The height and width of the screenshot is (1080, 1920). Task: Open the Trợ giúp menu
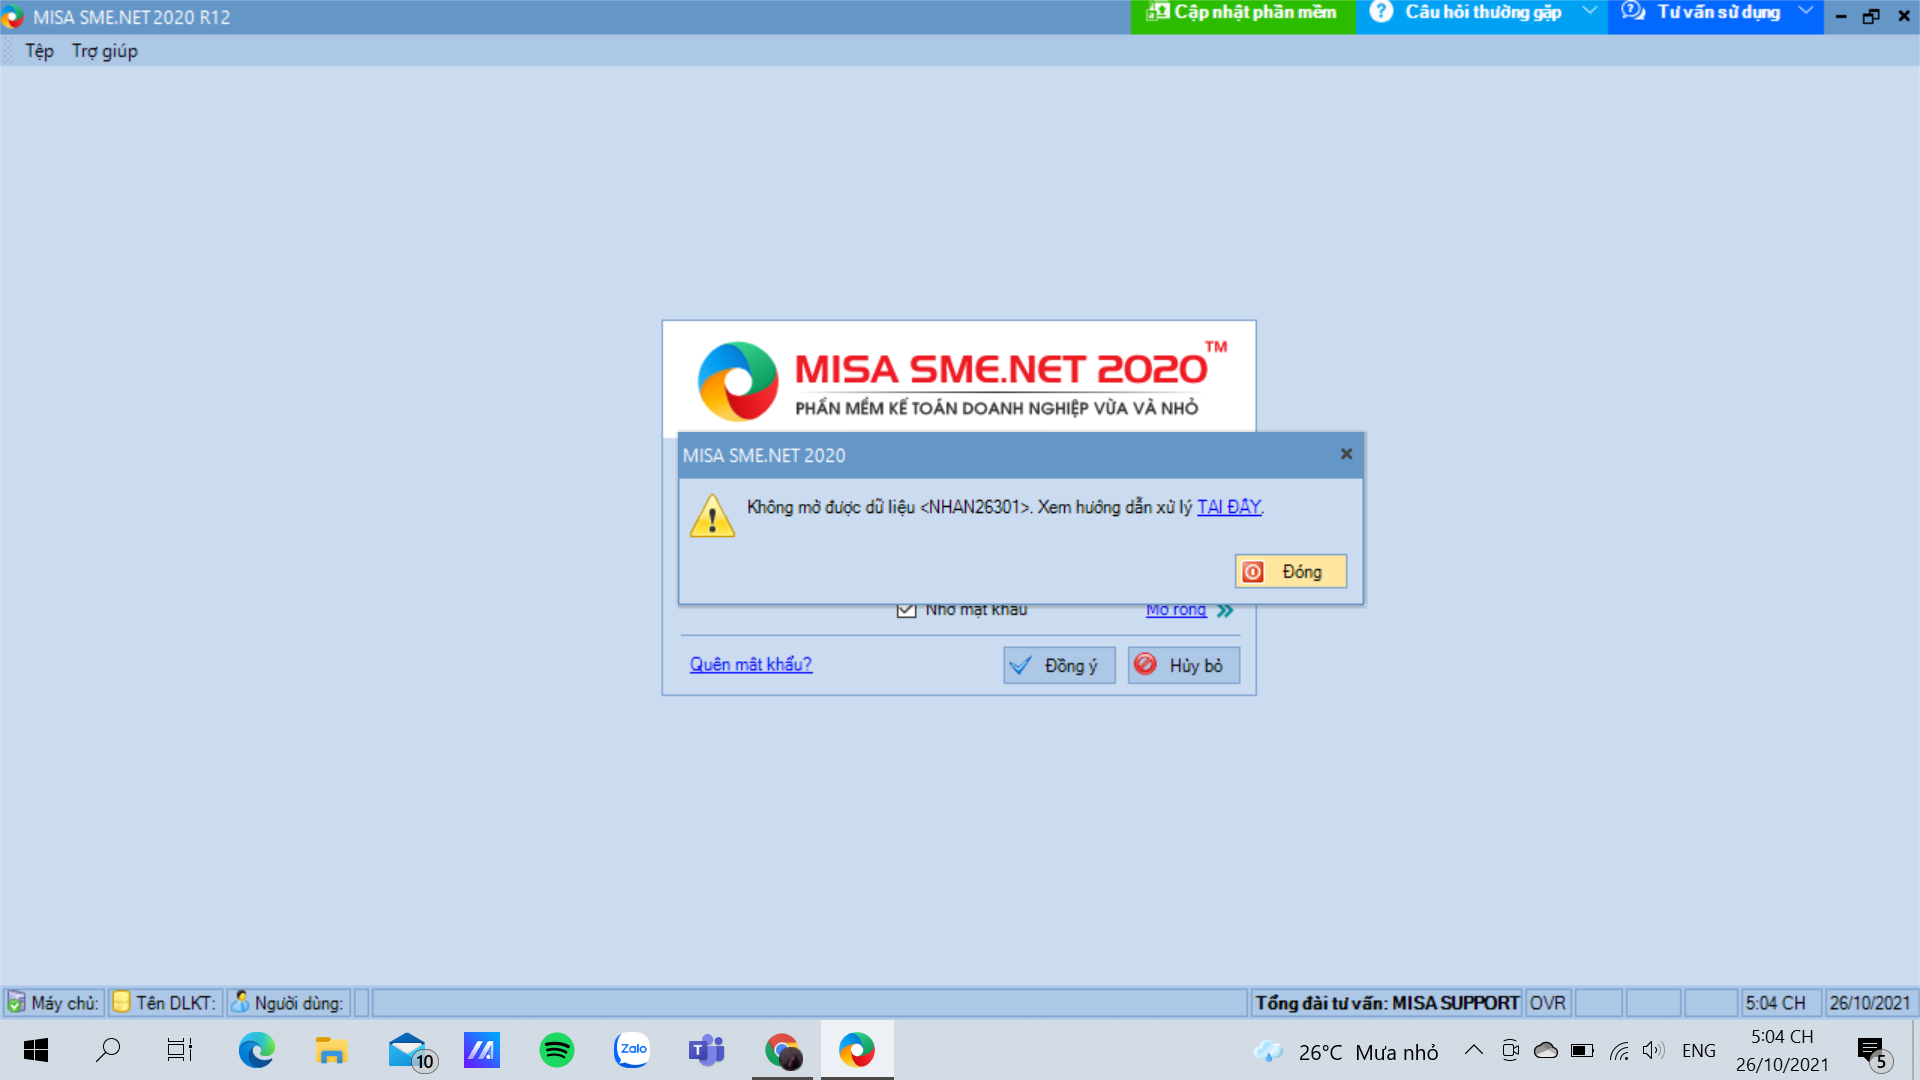105,51
